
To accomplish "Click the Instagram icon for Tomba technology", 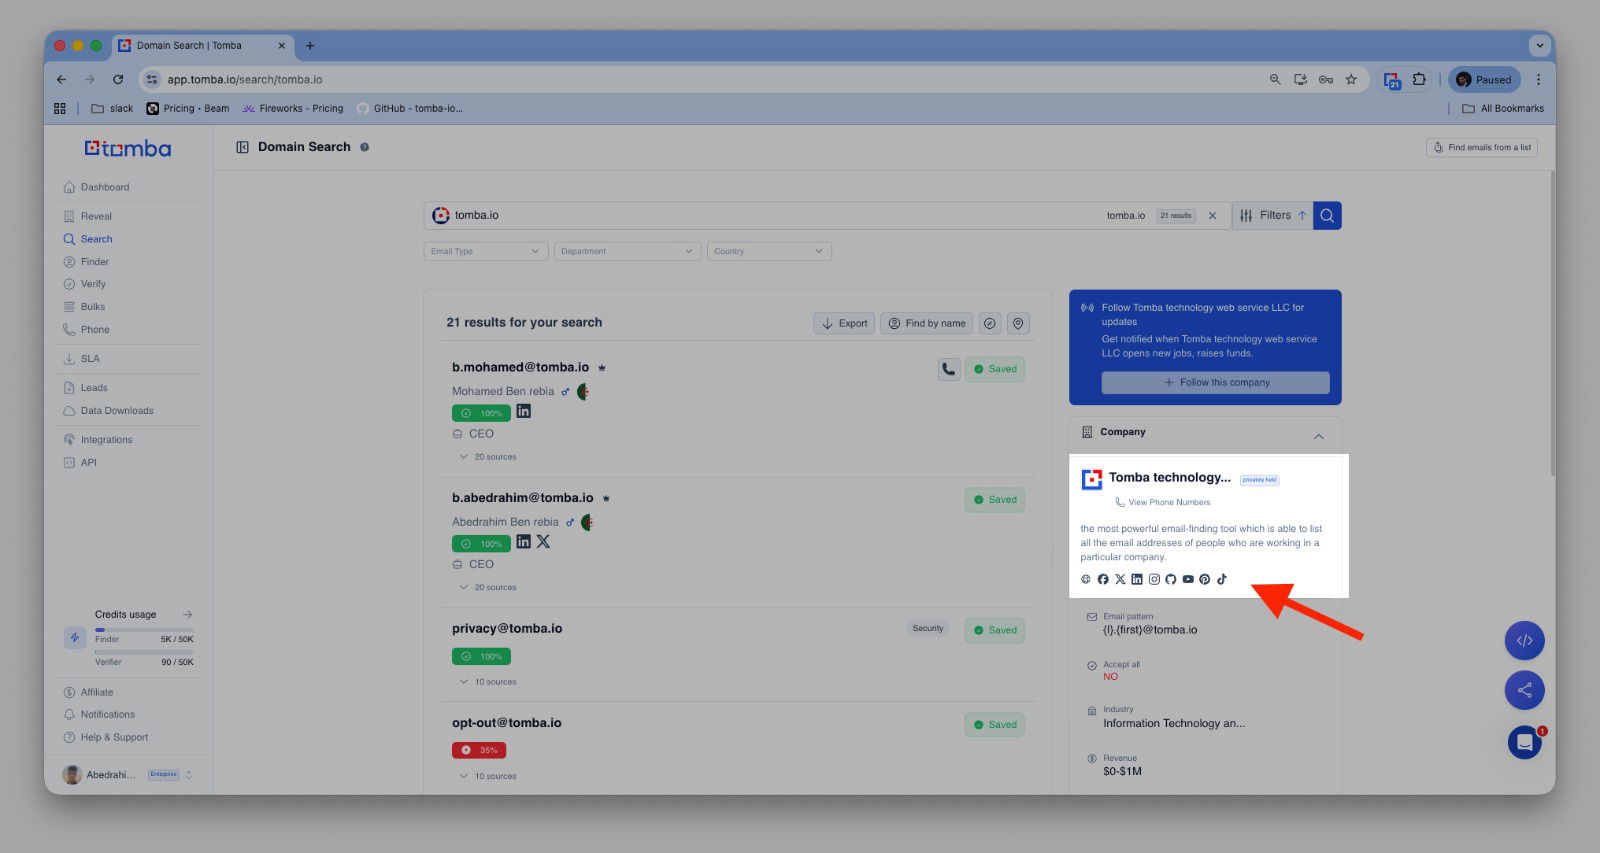I will tap(1154, 579).
